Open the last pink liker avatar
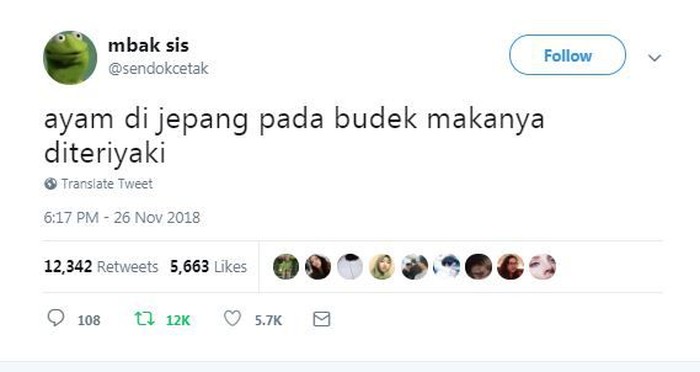Image resolution: width=700 pixels, height=372 pixels. pos(542,267)
